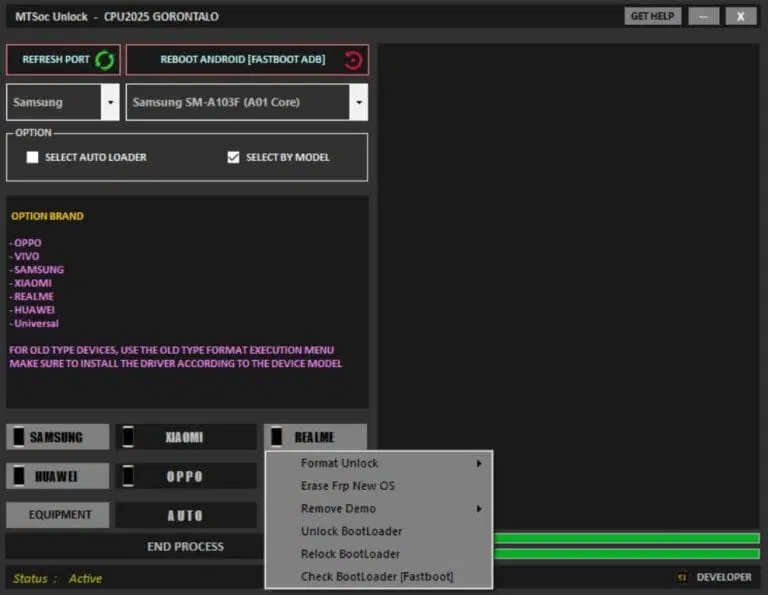The width and height of the screenshot is (768, 595).
Task: Select Check BootLoader [Fastboot] option
Action: click(x=376, y=576)
